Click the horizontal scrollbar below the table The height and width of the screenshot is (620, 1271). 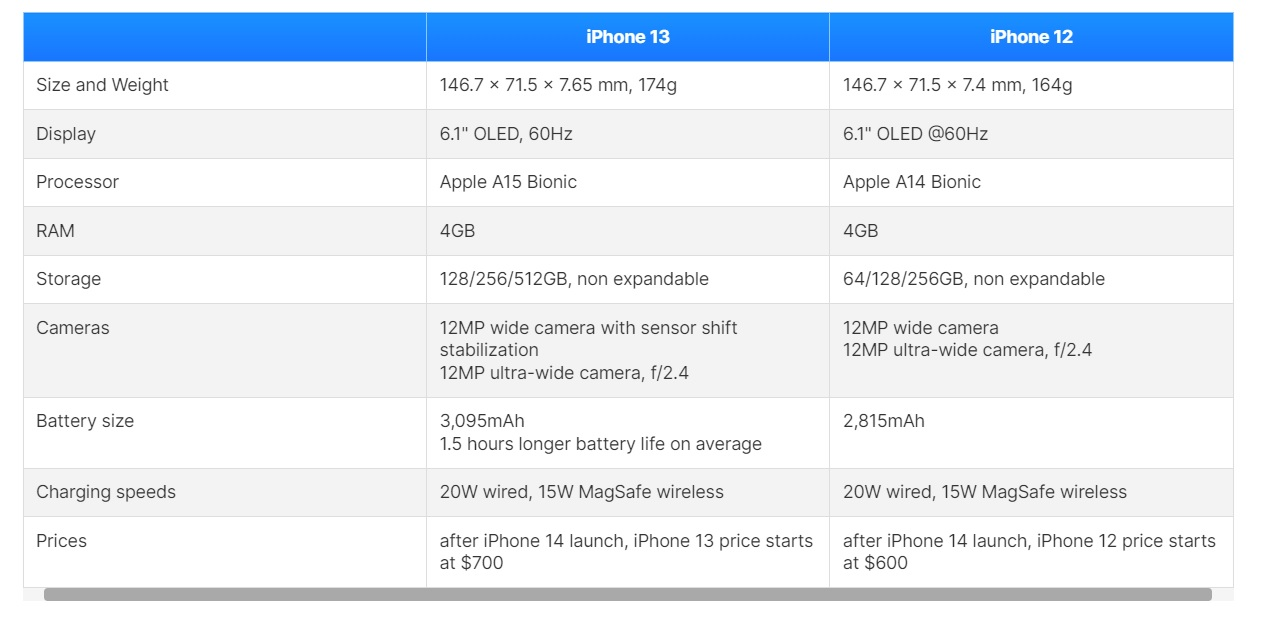628,594
